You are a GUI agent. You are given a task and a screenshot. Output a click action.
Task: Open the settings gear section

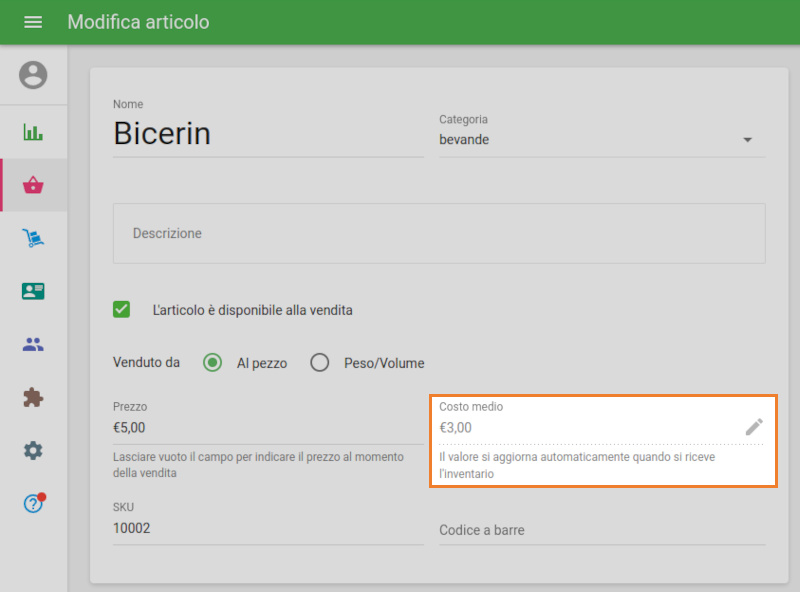[33, 451]
